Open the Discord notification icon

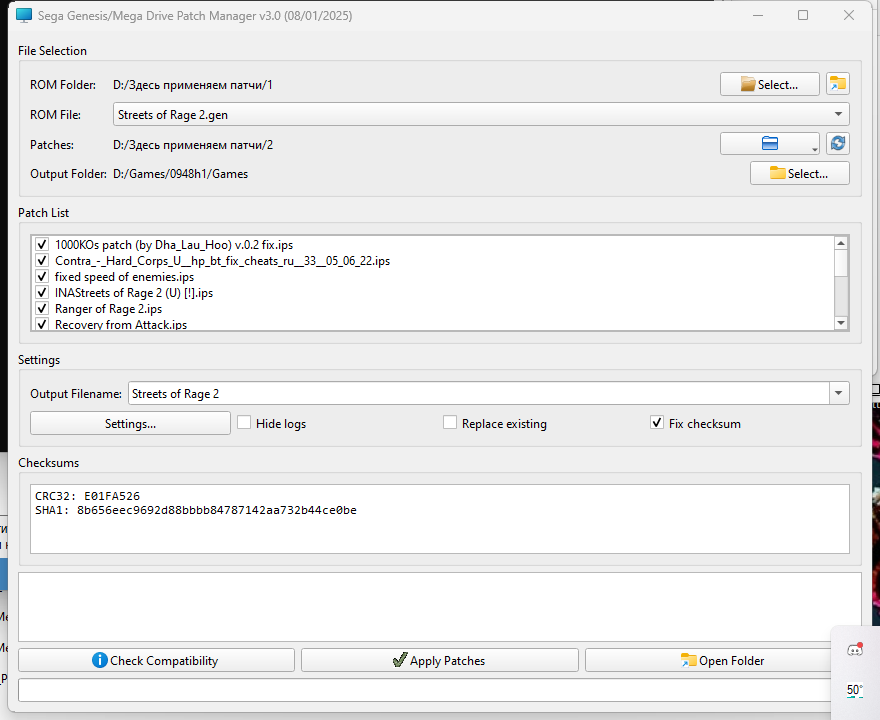point(855,649)
